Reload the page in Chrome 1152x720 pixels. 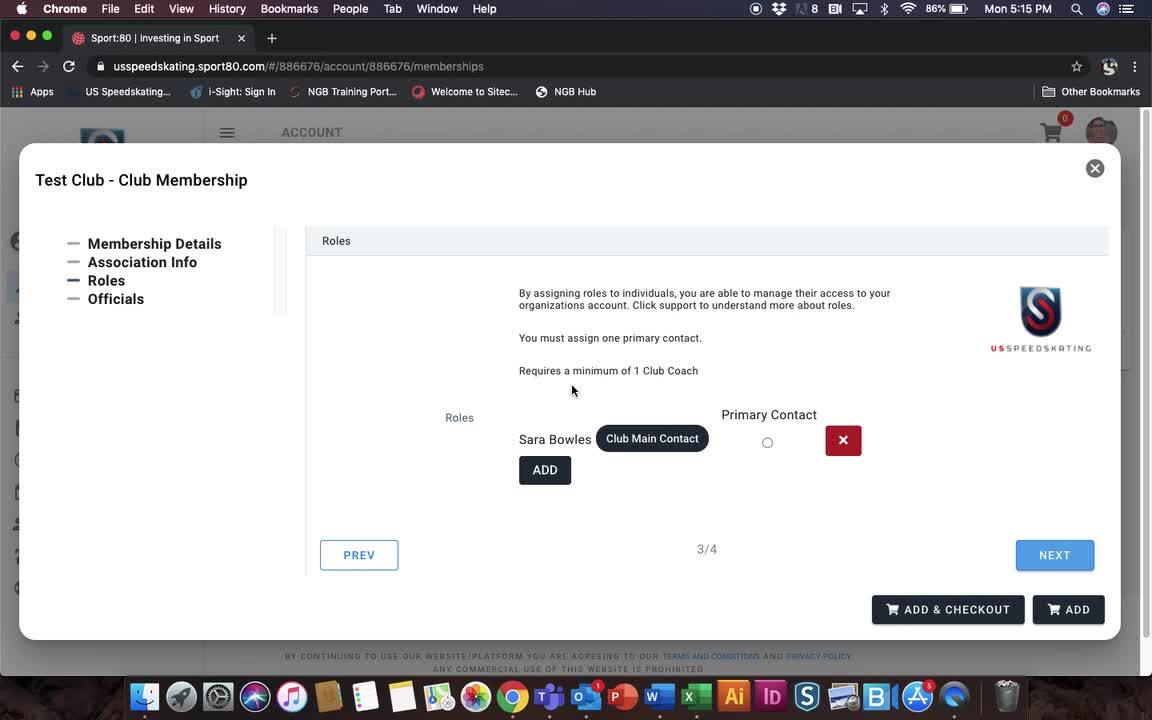69,66
